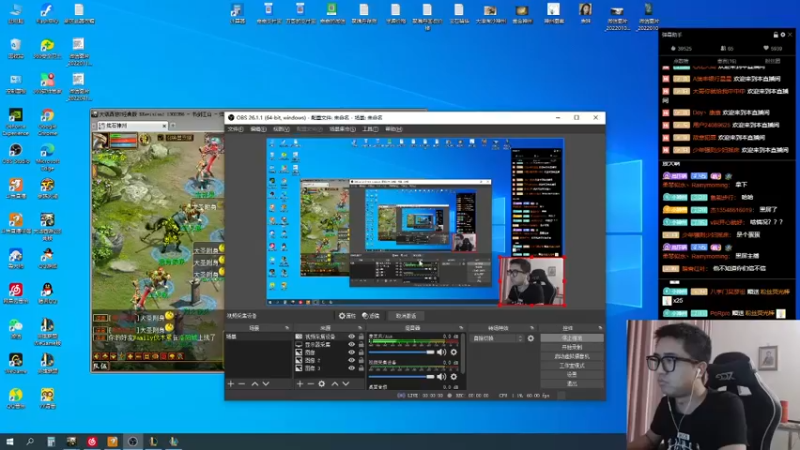Open OBS 场景集合(S) menu
Image resolution: width=800 pixels, height=450 pixels.
coord(342,129)
